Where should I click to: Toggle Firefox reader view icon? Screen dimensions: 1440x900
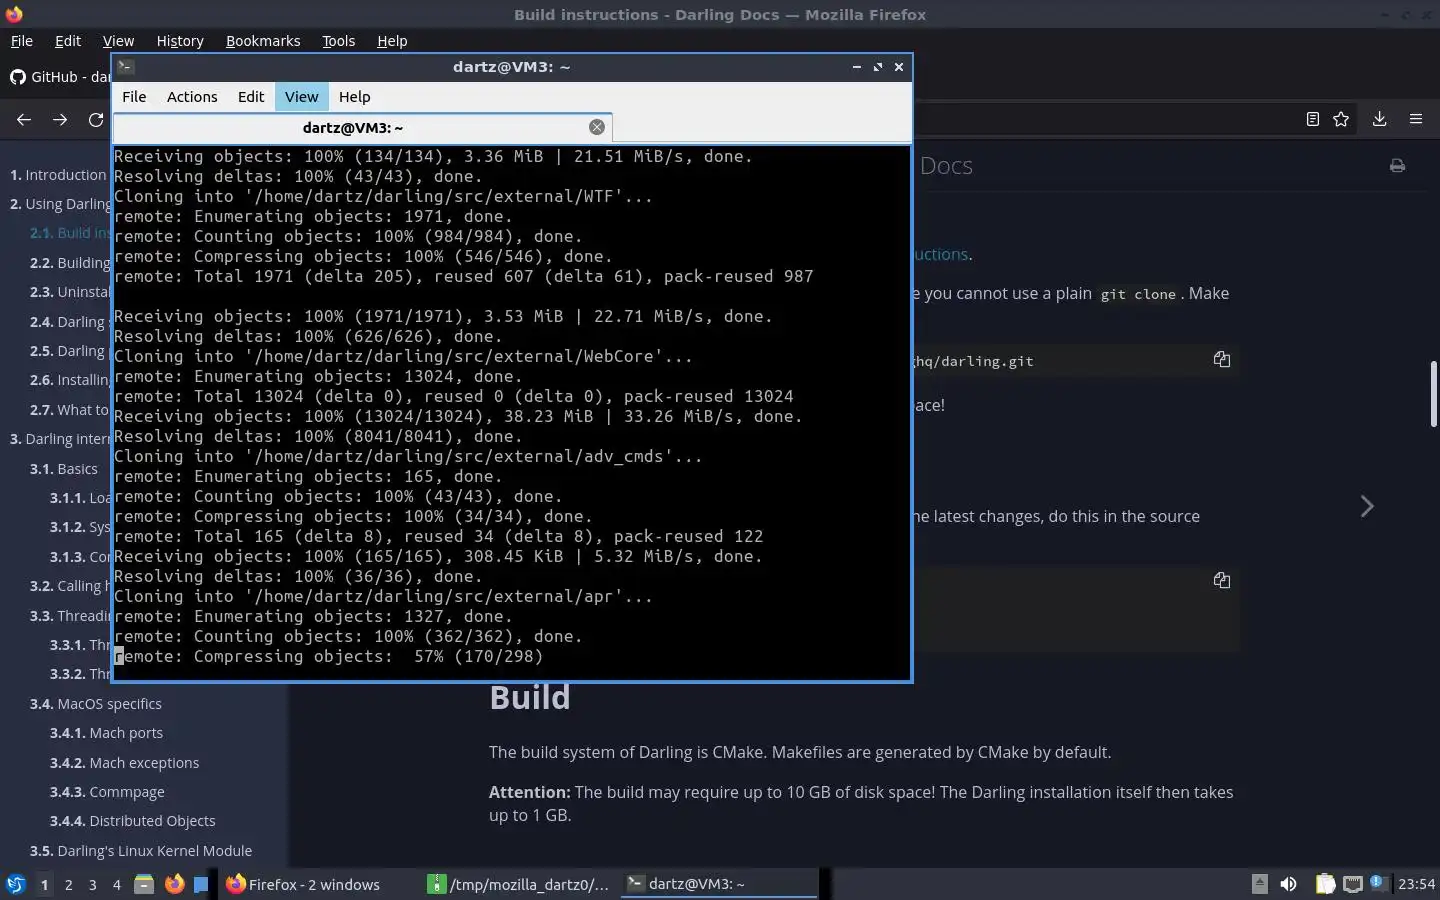[x=1313, y=119]
